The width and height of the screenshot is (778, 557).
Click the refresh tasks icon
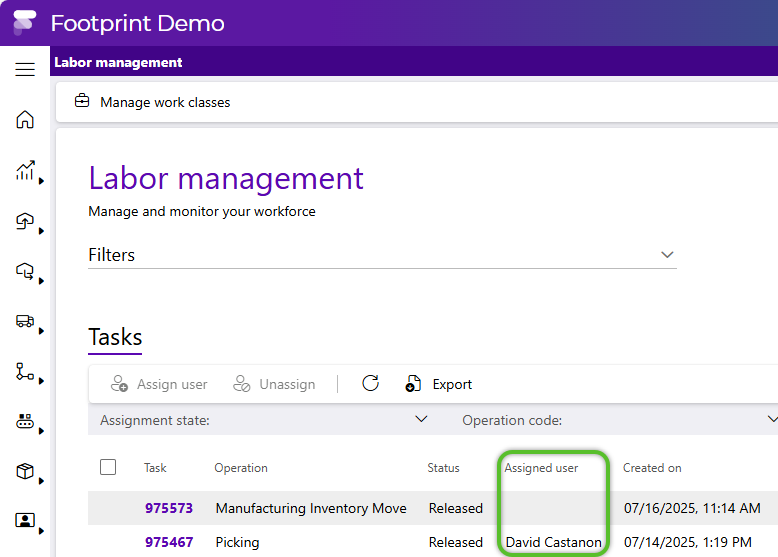[x=371, y=383]
